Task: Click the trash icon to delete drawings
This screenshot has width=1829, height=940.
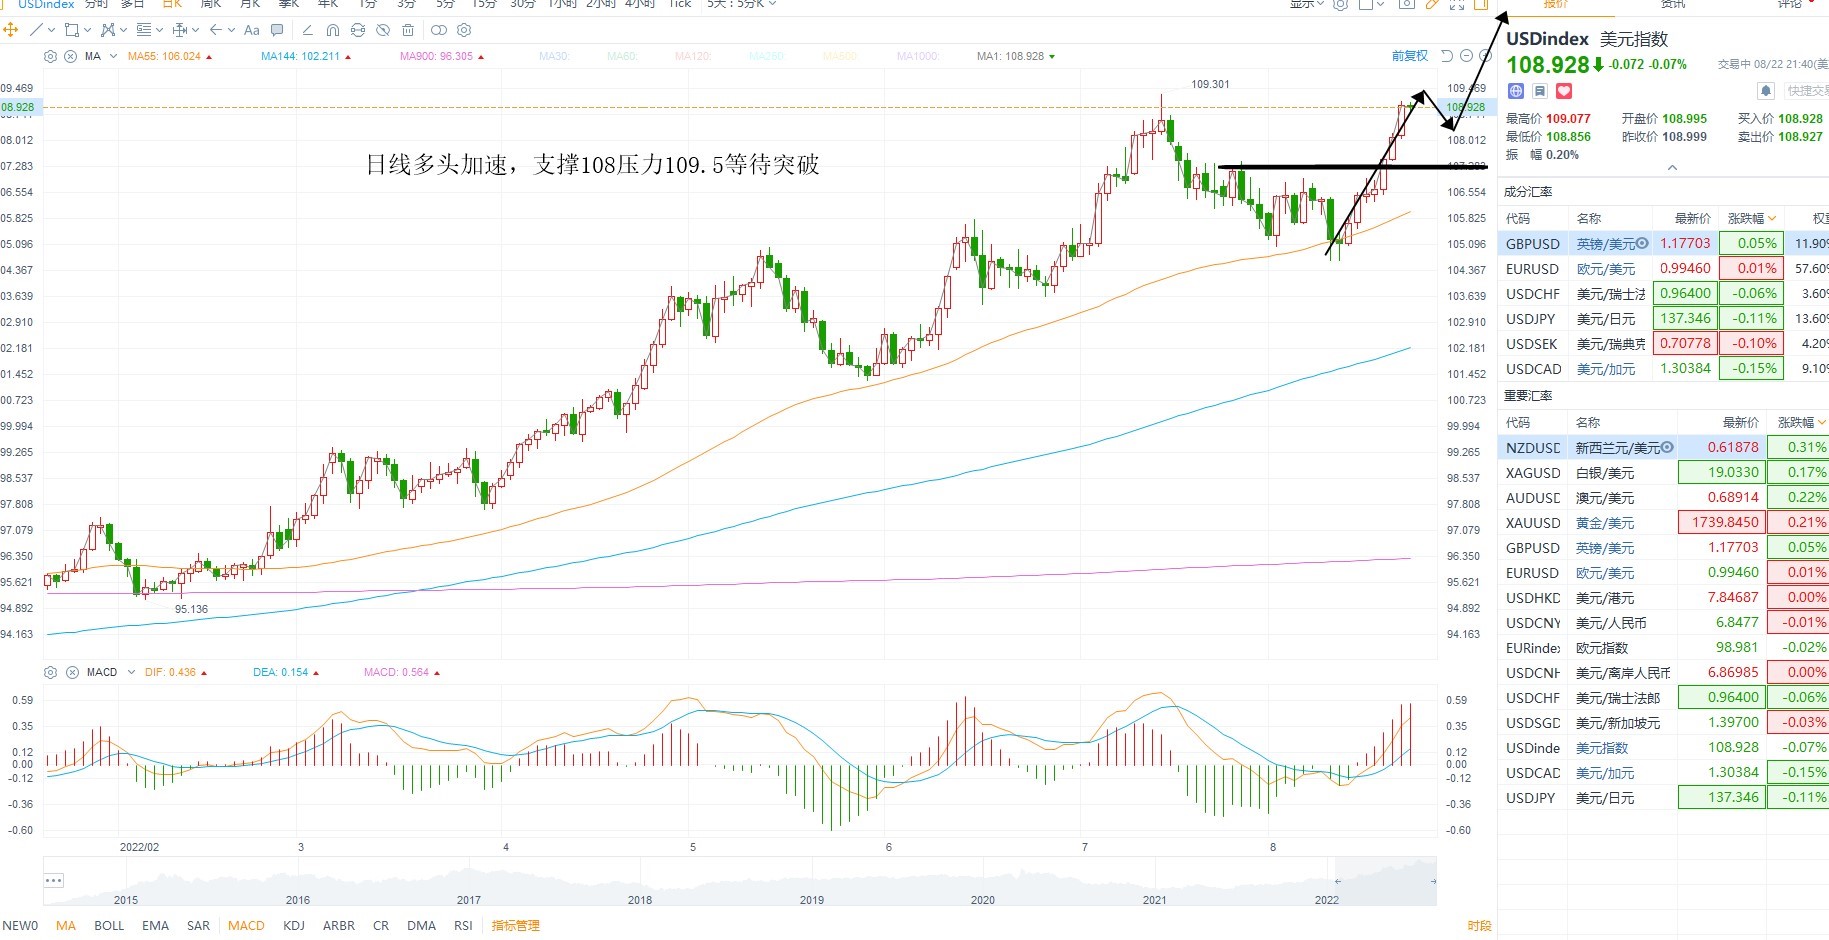Action: [408, 30]
